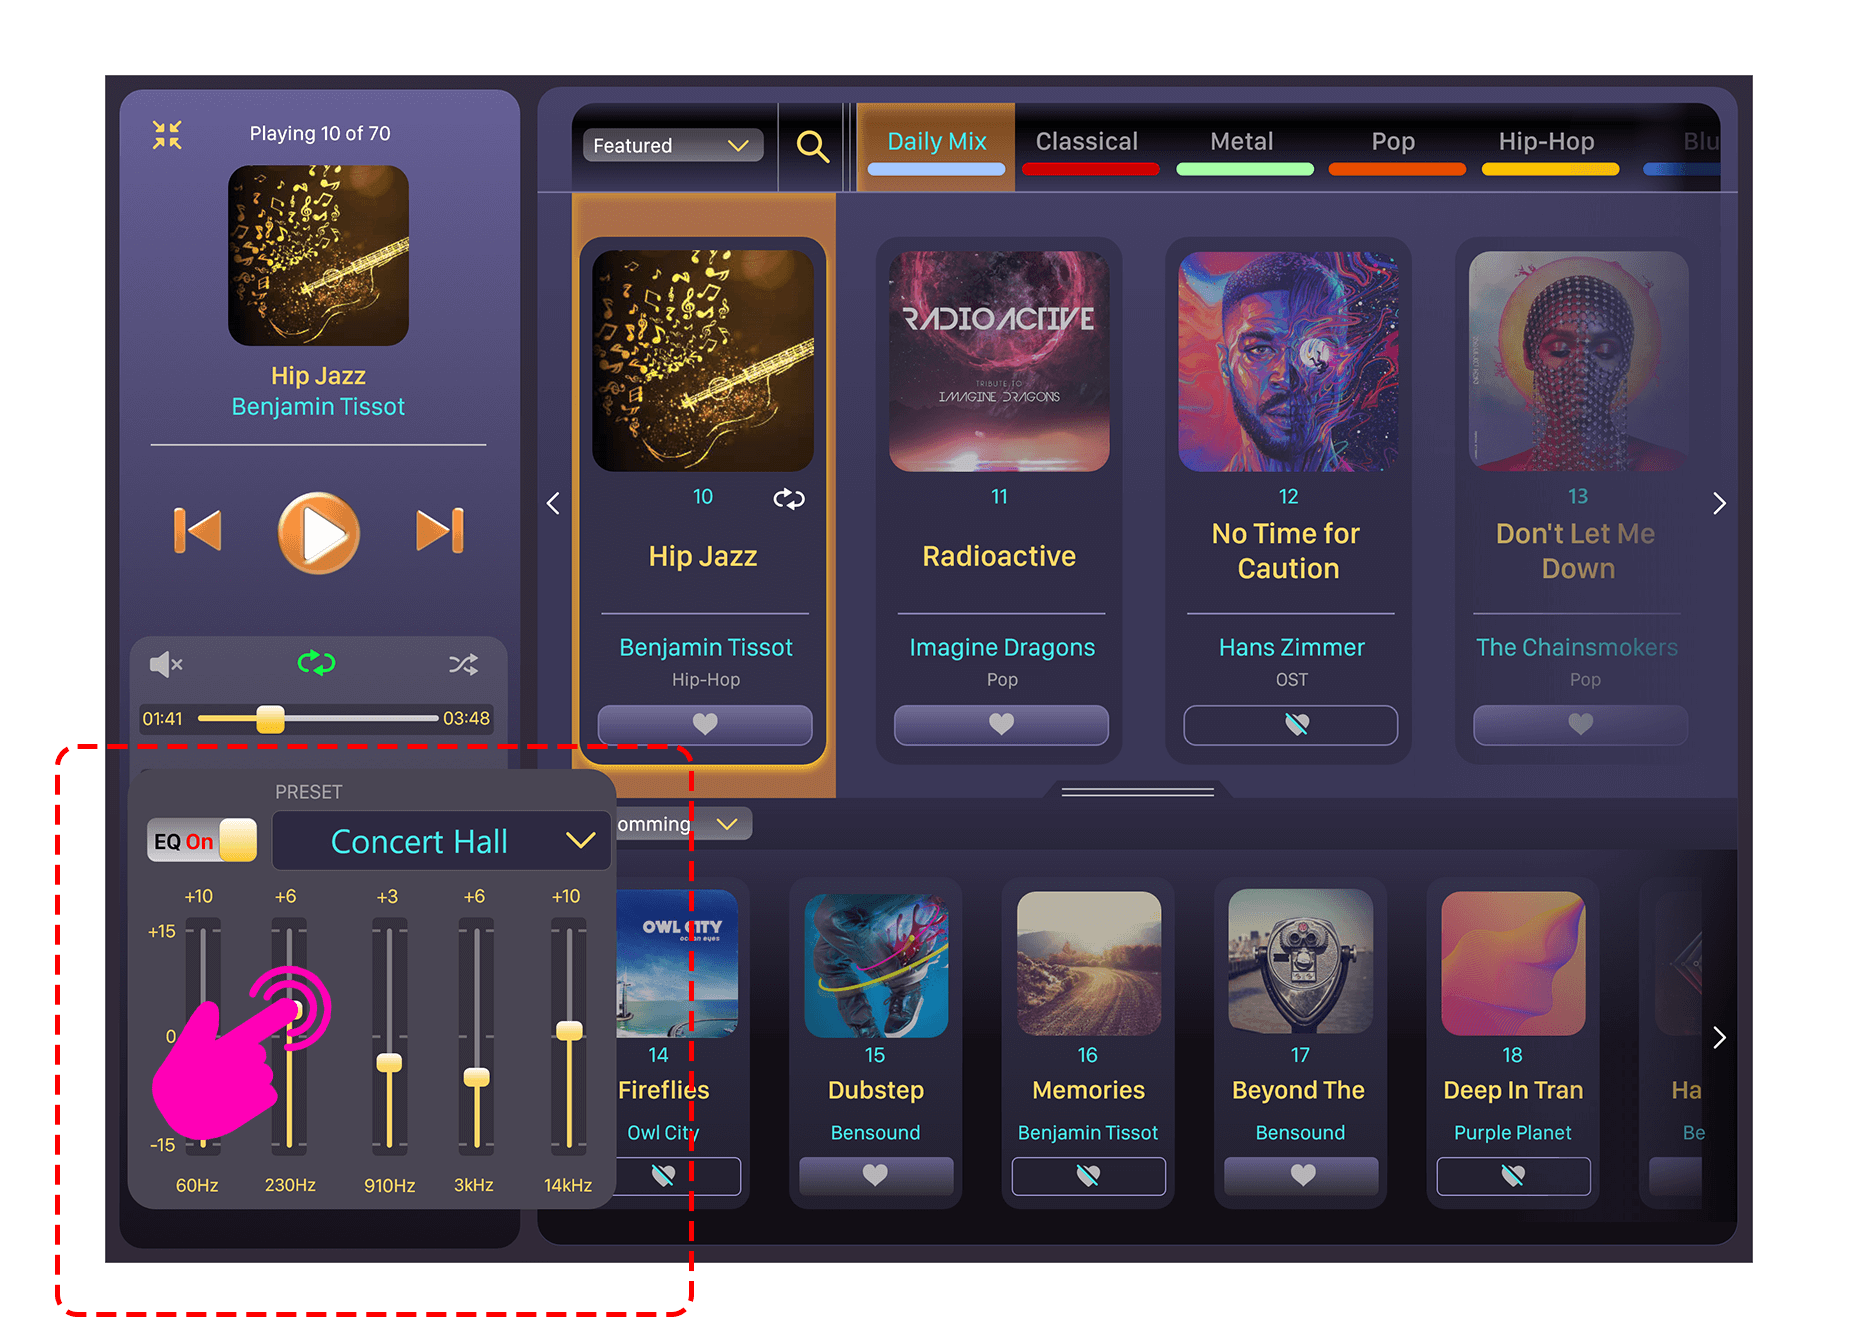Open the Memories album thumbnail
The image size is (1866, 1344).
click(x=1089, y=963)
